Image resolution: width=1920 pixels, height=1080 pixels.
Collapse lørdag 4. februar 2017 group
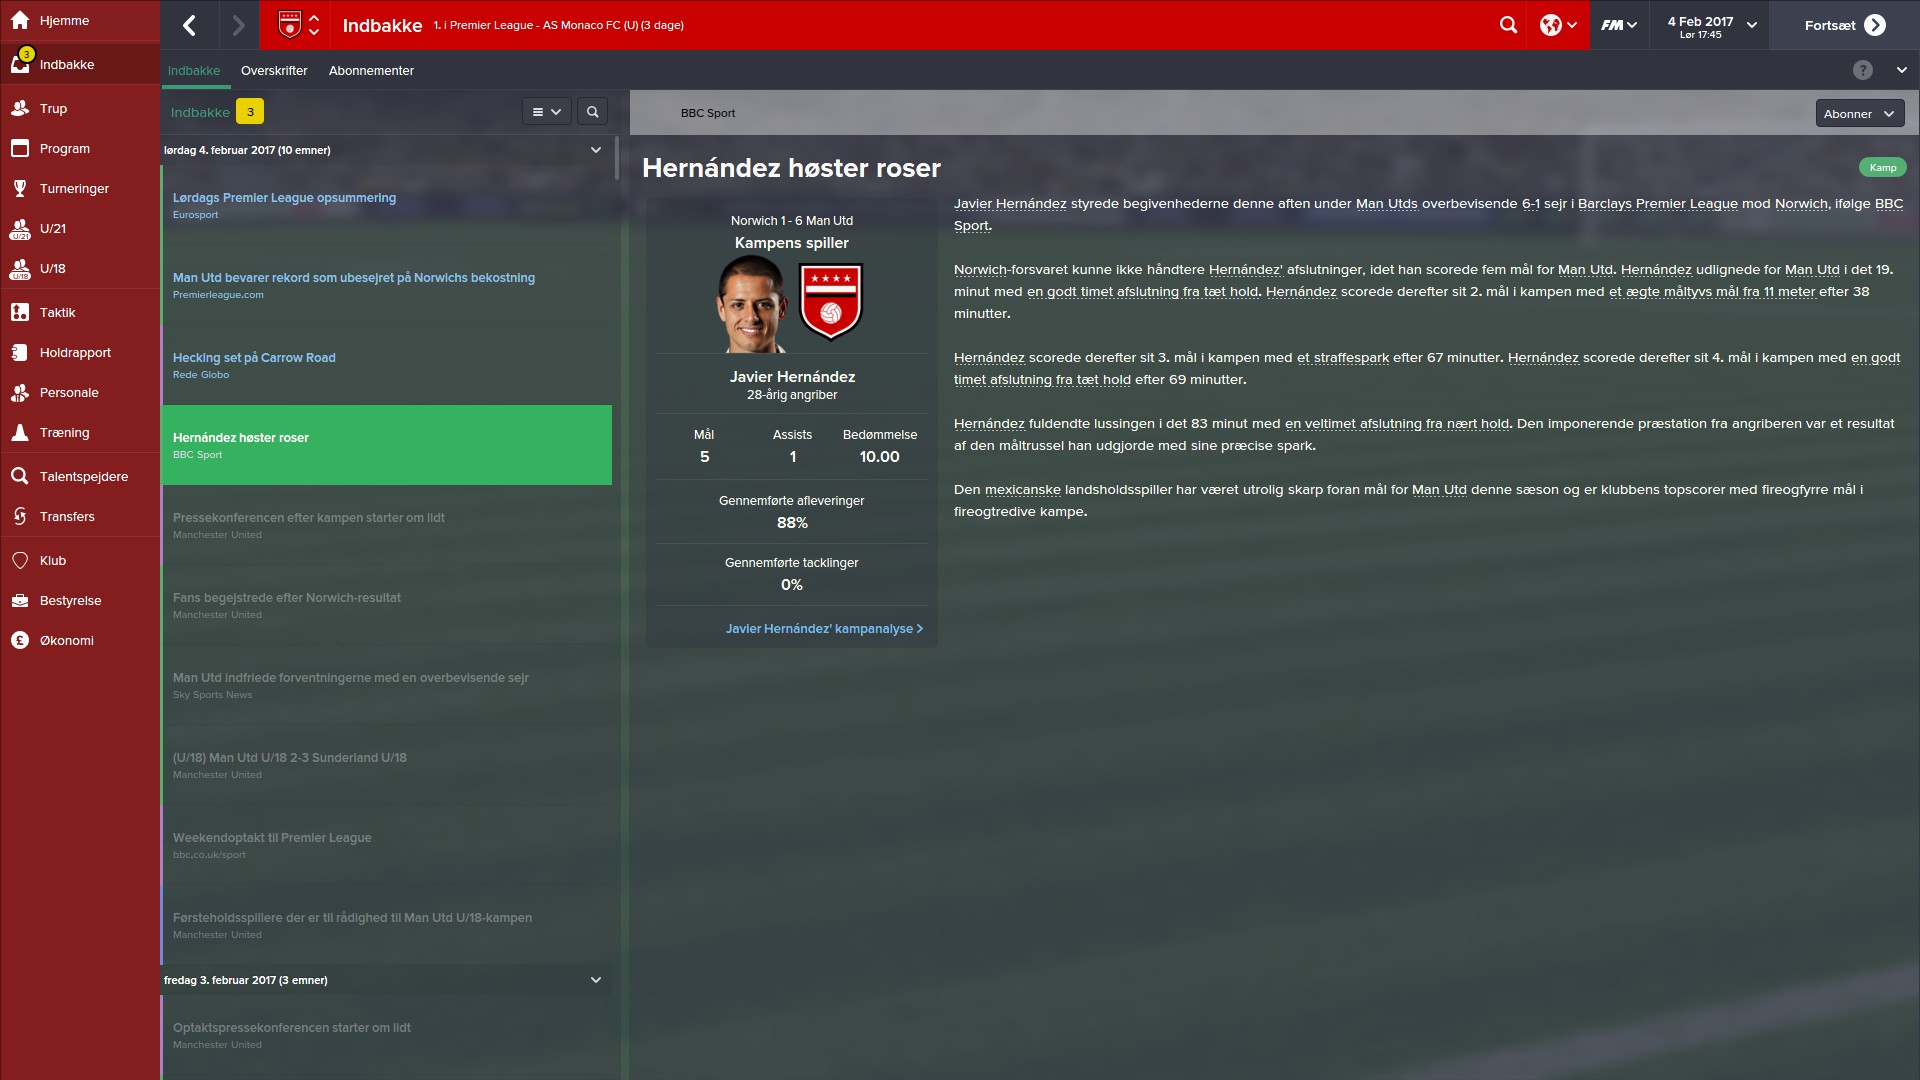tap(596, 150)
